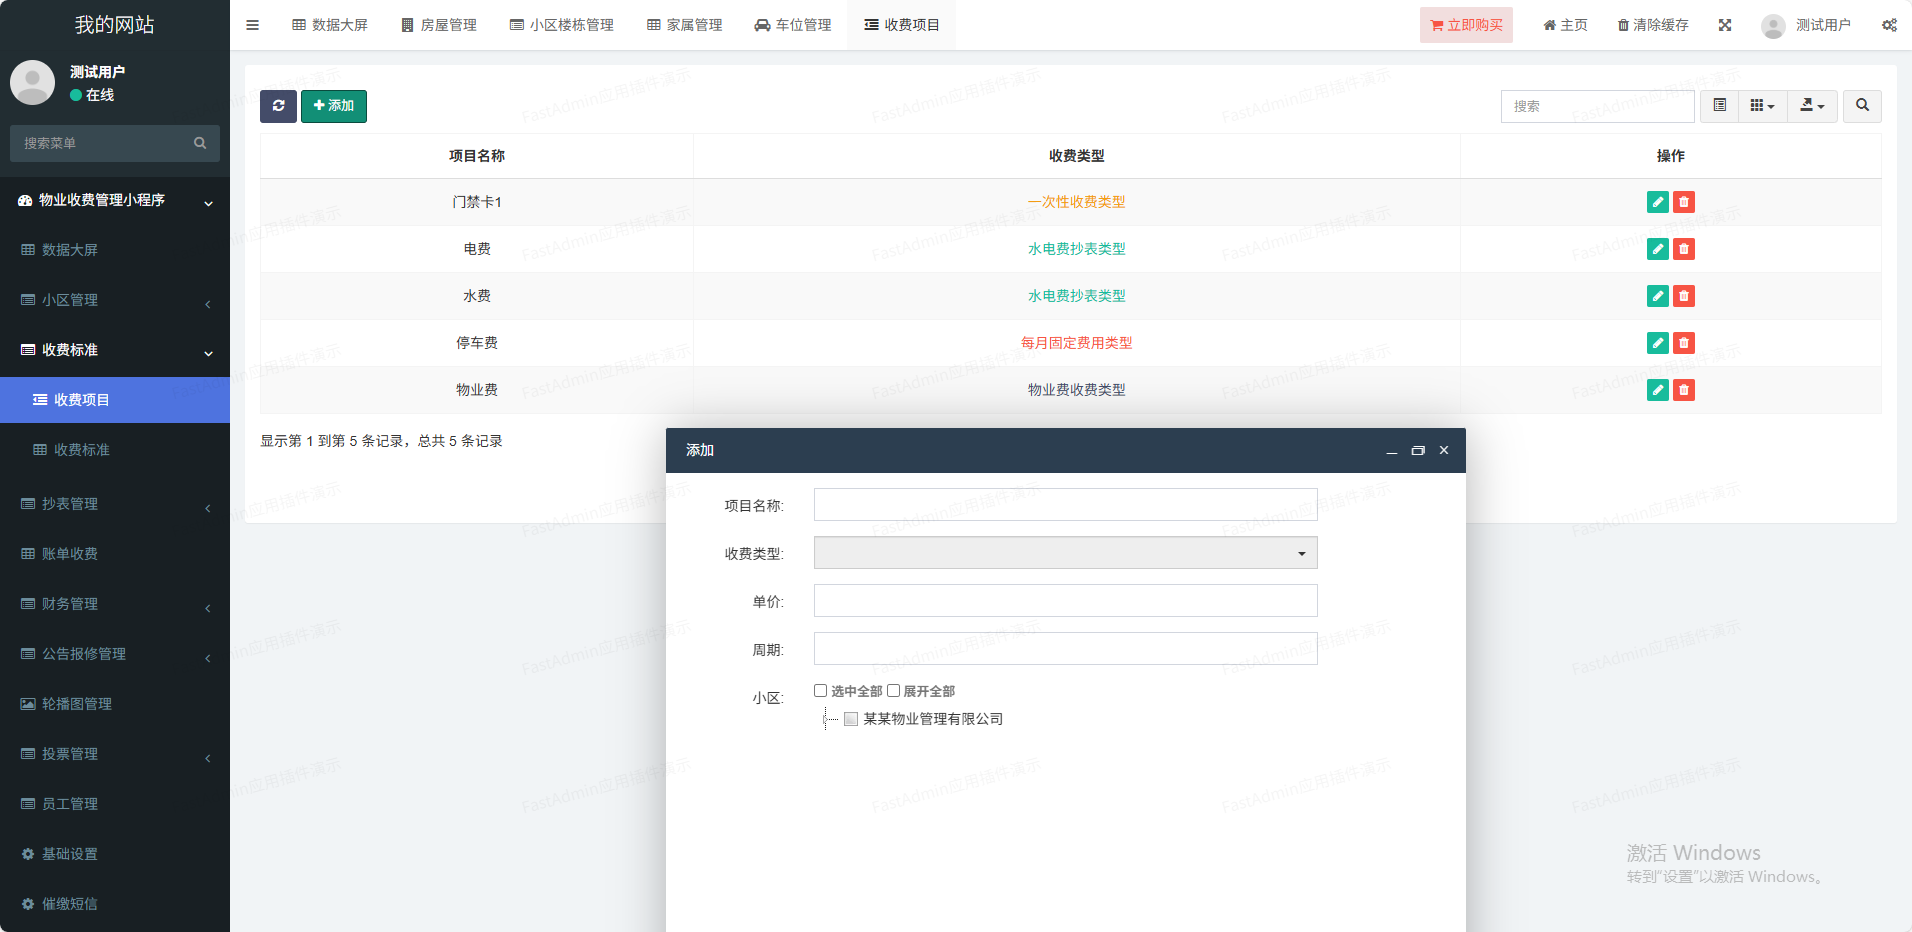This screenshot has width=1912, height=932.
Task: Open 账单收费 in the sidebar
Action: click(70, 554)
